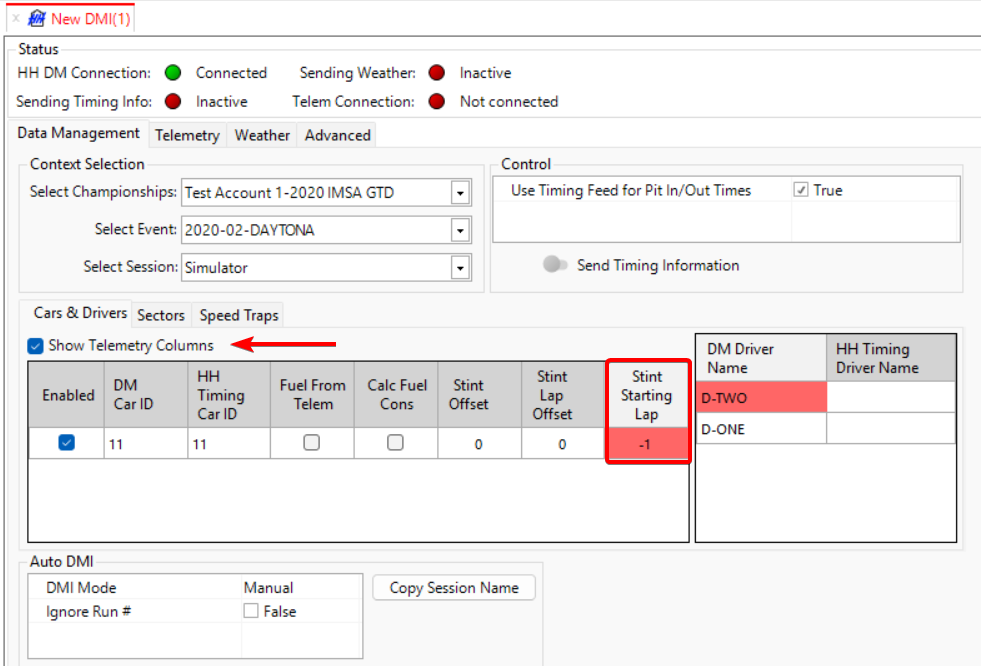The height and width of the screenshot is (666, 981).
Task: Select the Speed Traps tab
Action: click(x=239, y=315)
